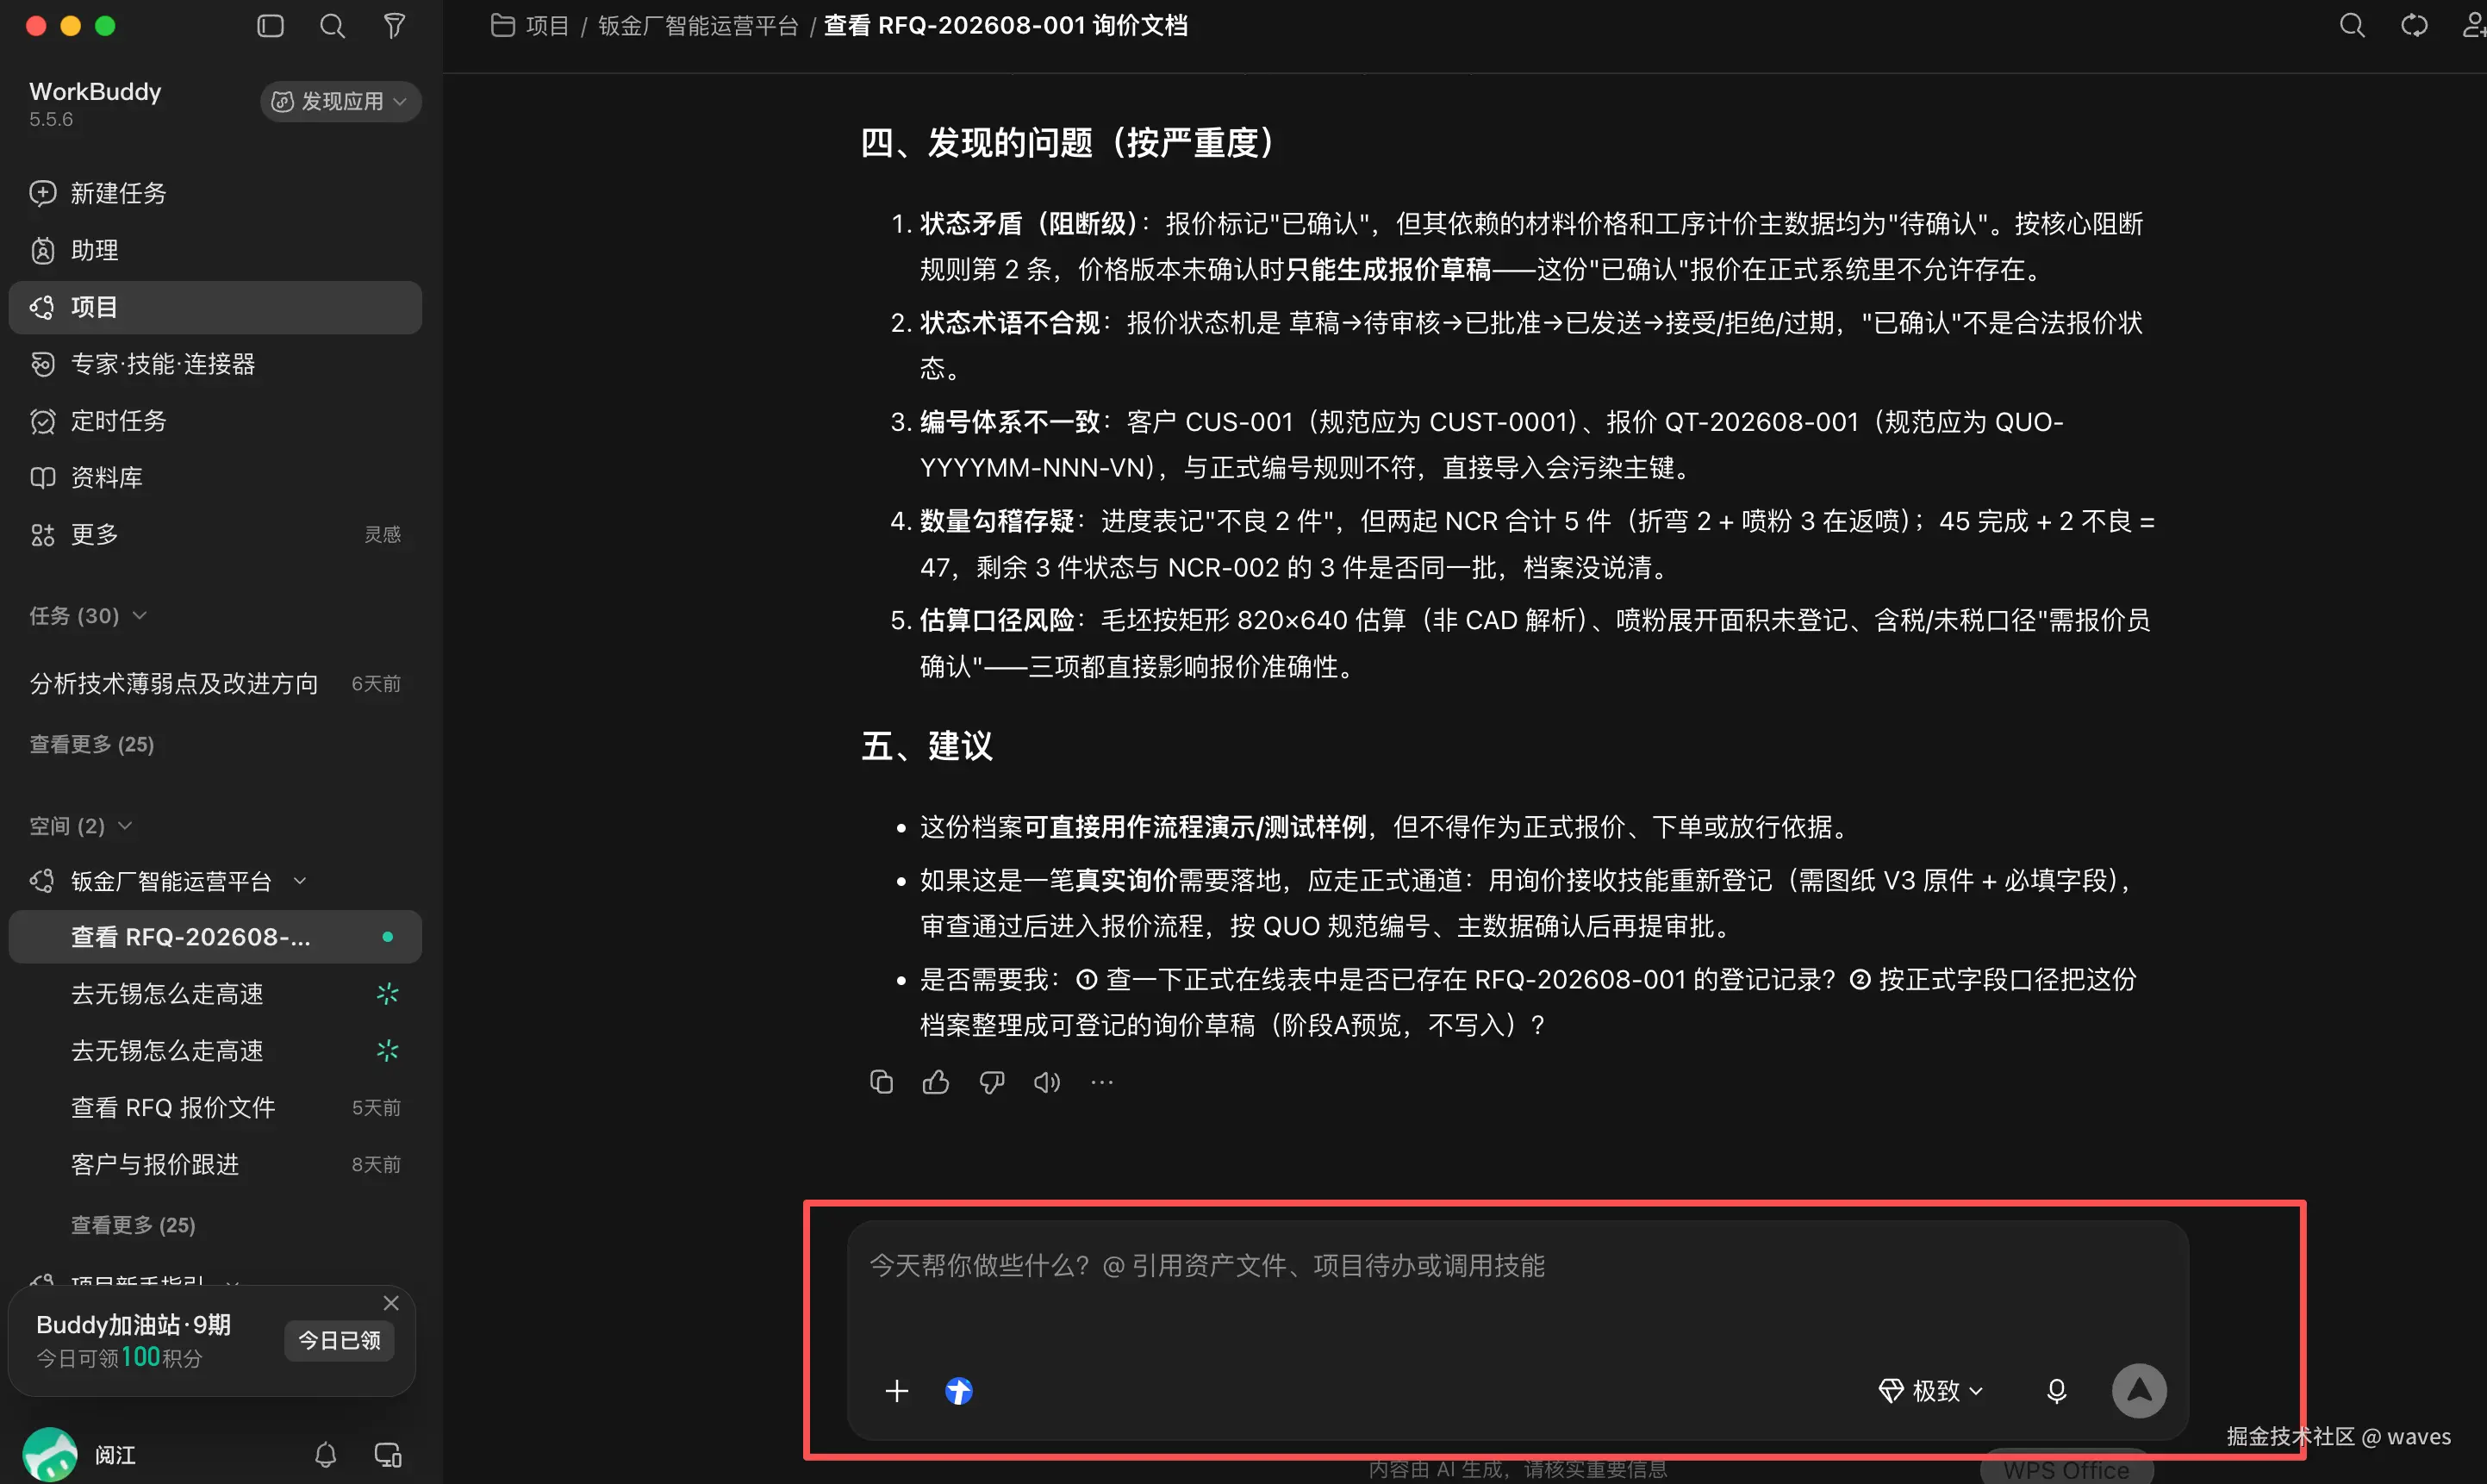Collapse the 任务 (30) section
Viewport: 2487px width, 1484px height.
click(88, 616)
